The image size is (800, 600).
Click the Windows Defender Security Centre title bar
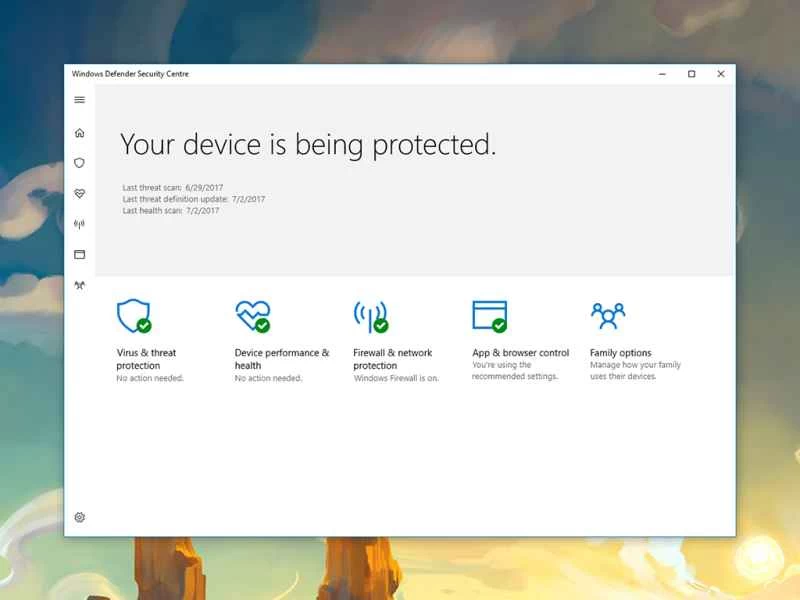click(130, 73)
